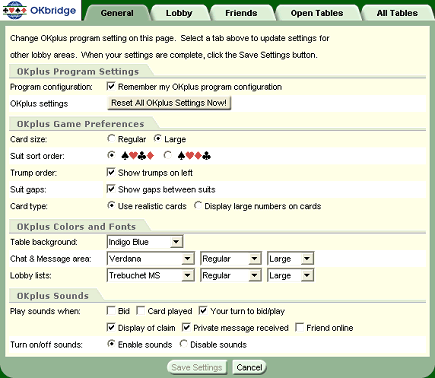
Task: Open the Lobby tab
Action: [x=179, y=13]
